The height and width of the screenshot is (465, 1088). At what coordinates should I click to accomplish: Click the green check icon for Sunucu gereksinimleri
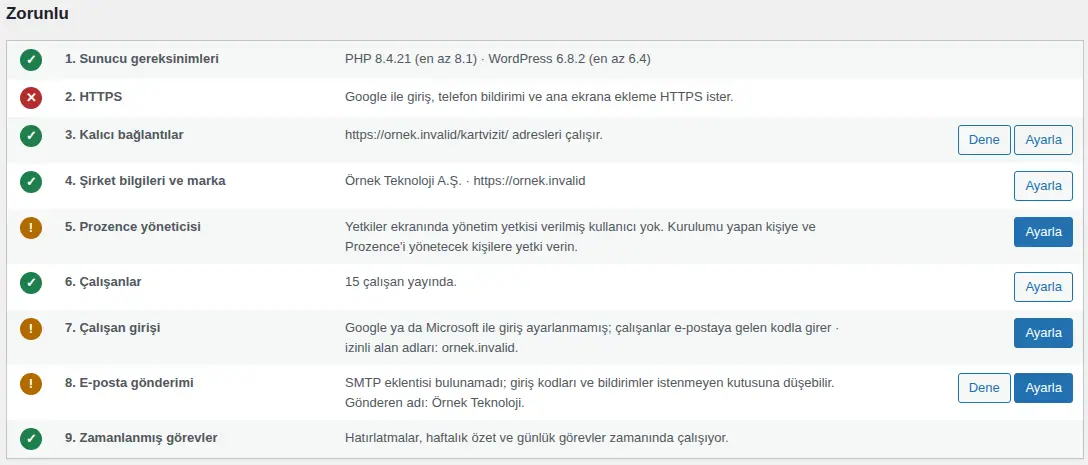coord(31,60)
